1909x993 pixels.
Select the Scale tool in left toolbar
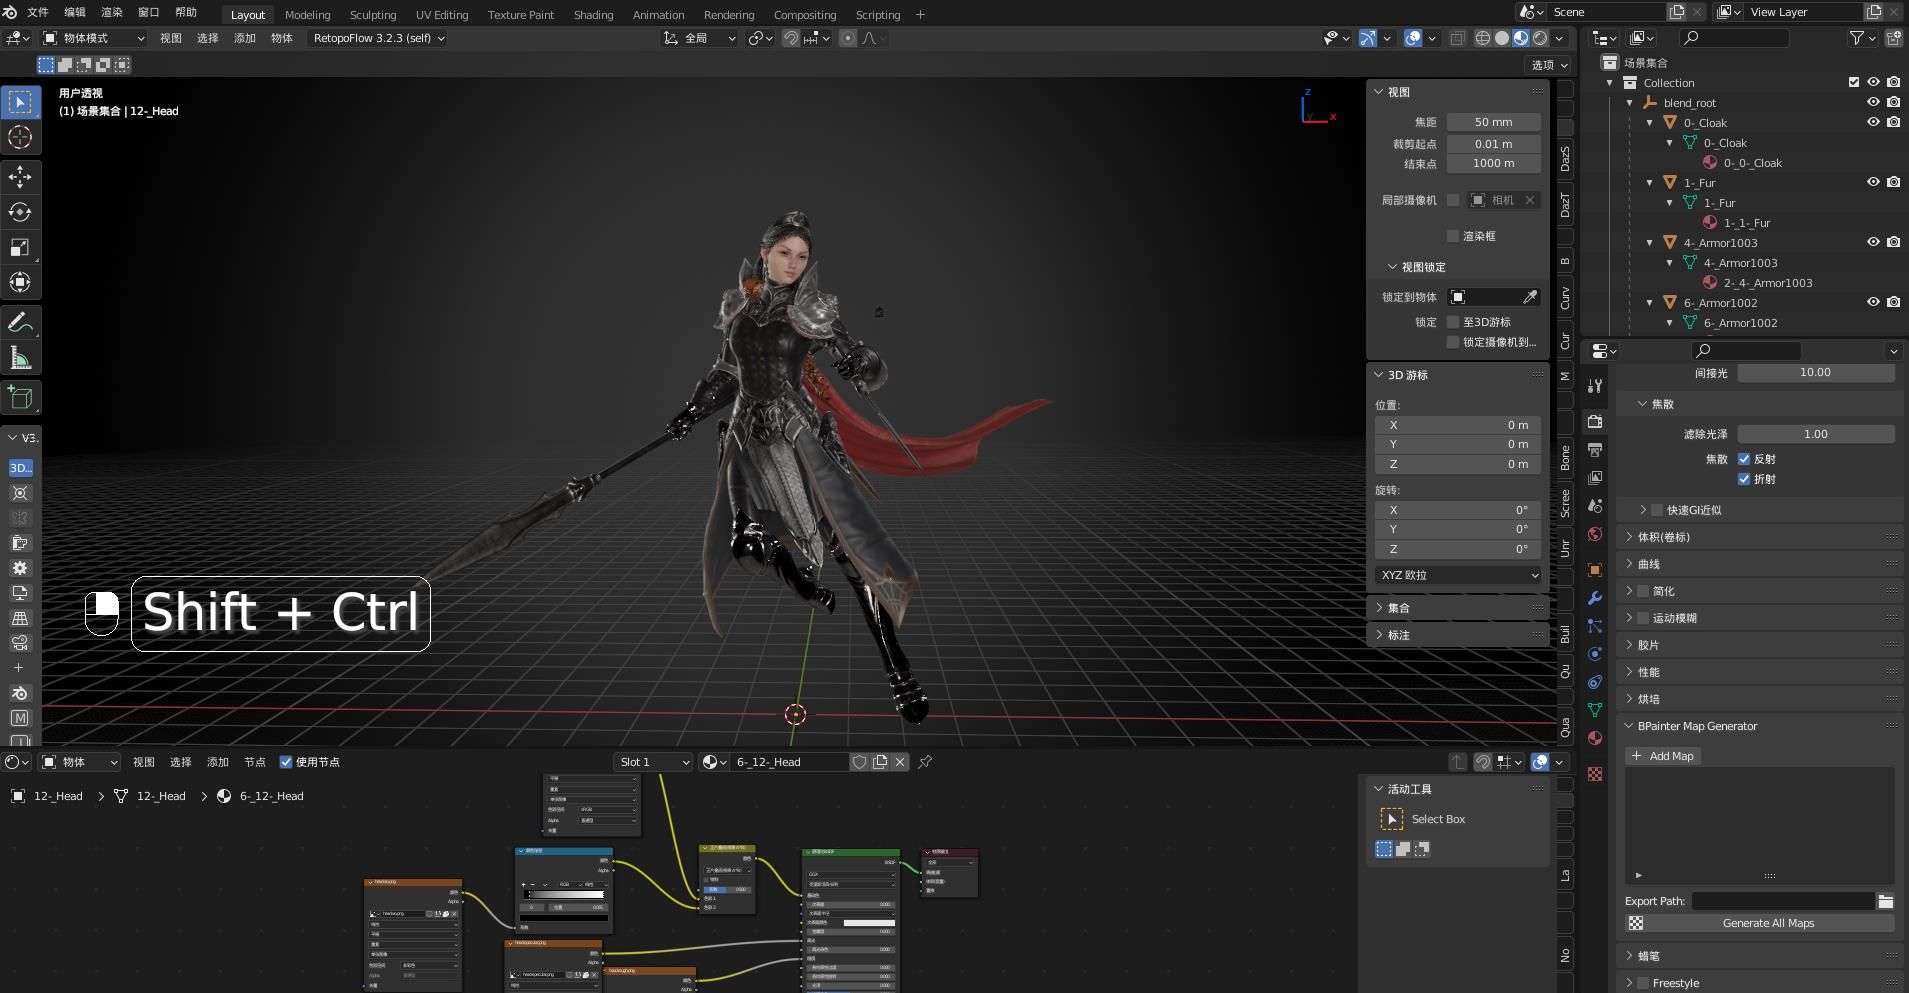point(20,247)
